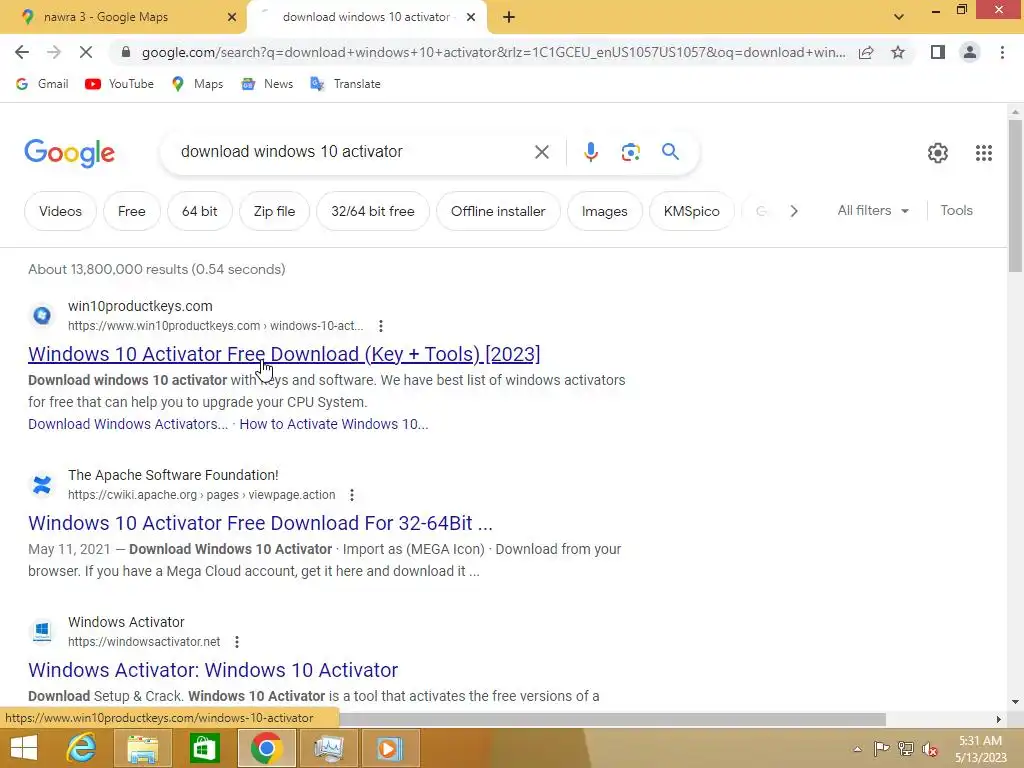Image resolution: width=1024 pixels, height=768 pixels.
Task: Apply the 64 bit filter chip
Action: (x=200, y=211)
